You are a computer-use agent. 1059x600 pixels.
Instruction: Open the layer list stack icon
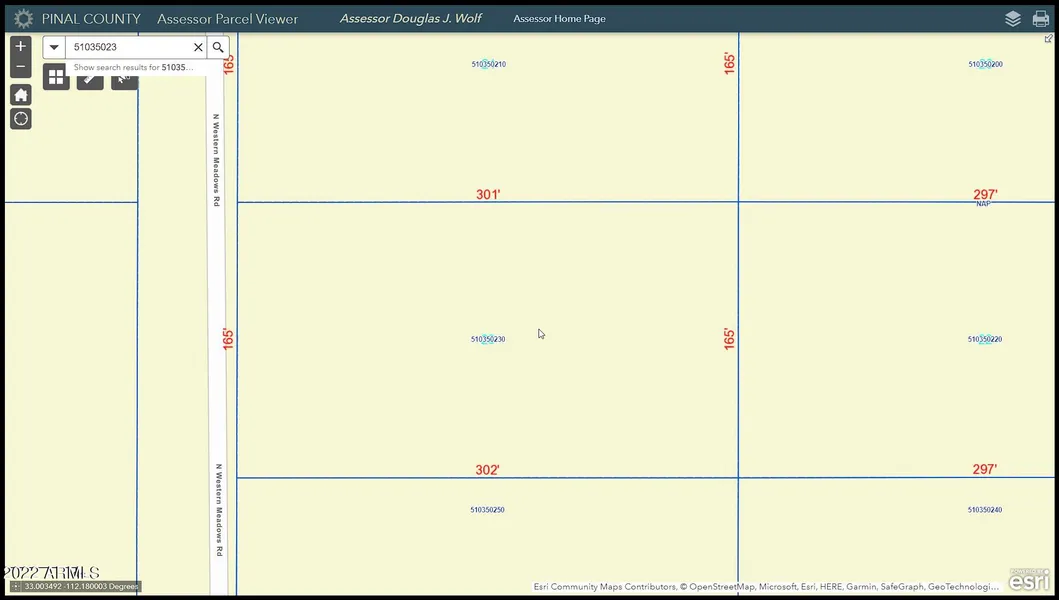pyautogui.click(x=1013, y=19)
